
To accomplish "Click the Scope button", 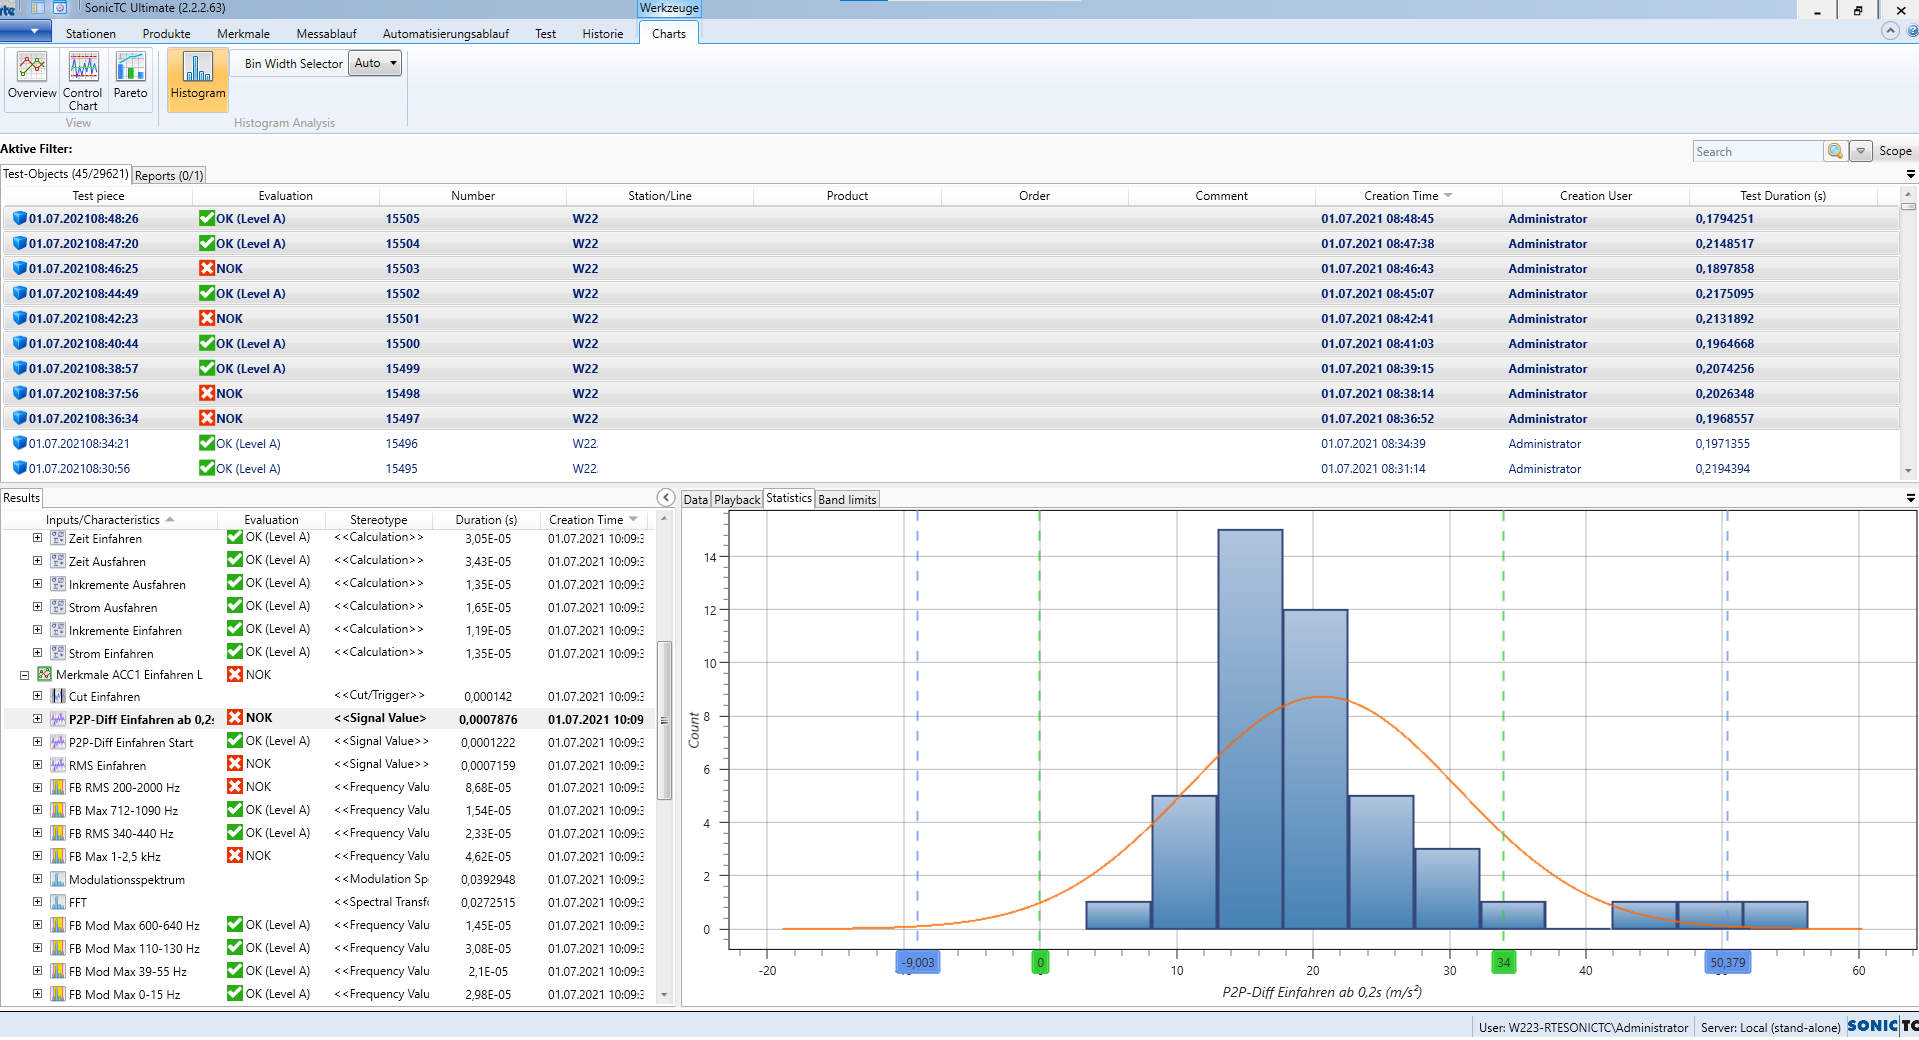I will tap(1895, 151).
